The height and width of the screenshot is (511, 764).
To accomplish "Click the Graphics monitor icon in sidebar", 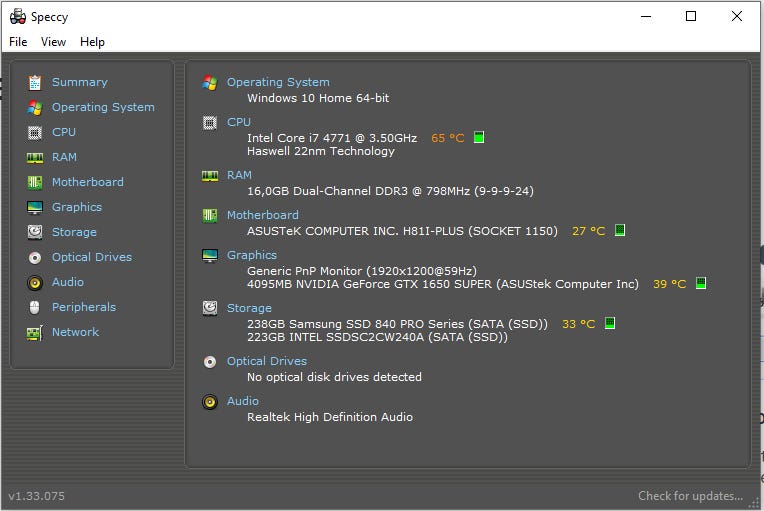I will (35, 208).
